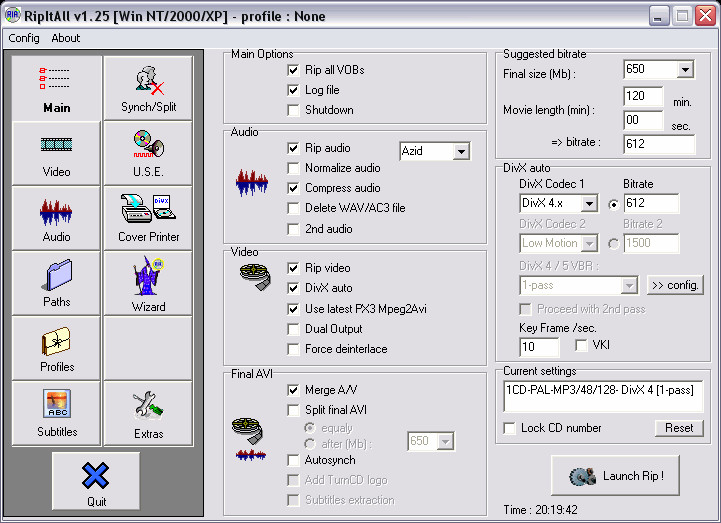This screenshot has height=523, width=721.
Task: Enable Autosynch option
Action: (293, 460)
